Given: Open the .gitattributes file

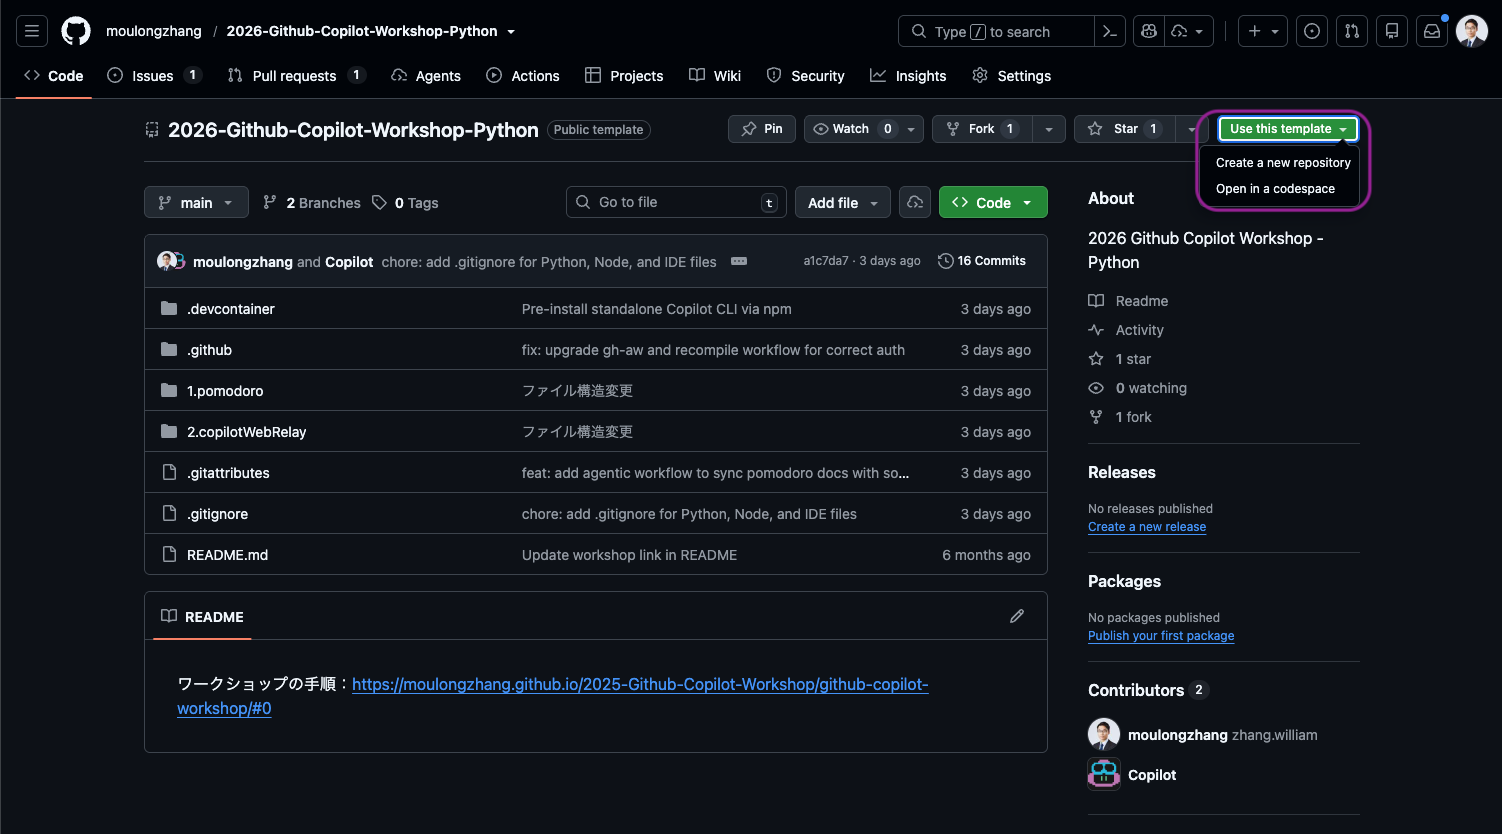Looking at the screenshot, I should [228, 473].
